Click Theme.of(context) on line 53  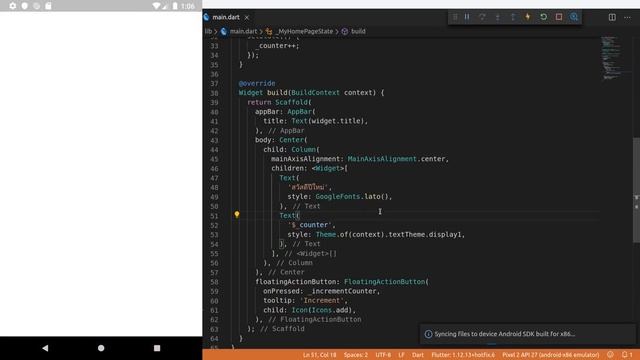350,234
